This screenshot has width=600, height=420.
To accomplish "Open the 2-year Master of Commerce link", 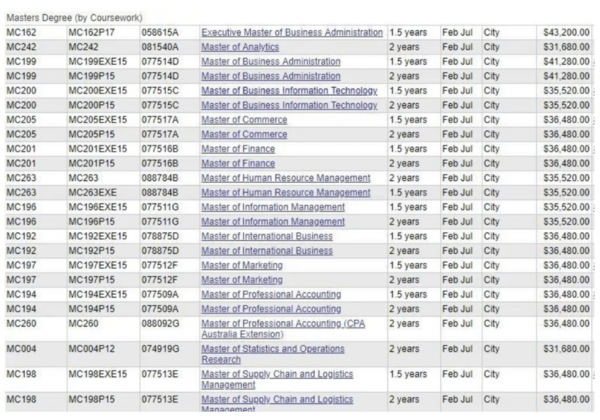I will pyautogui.click(x=244, y=134).
